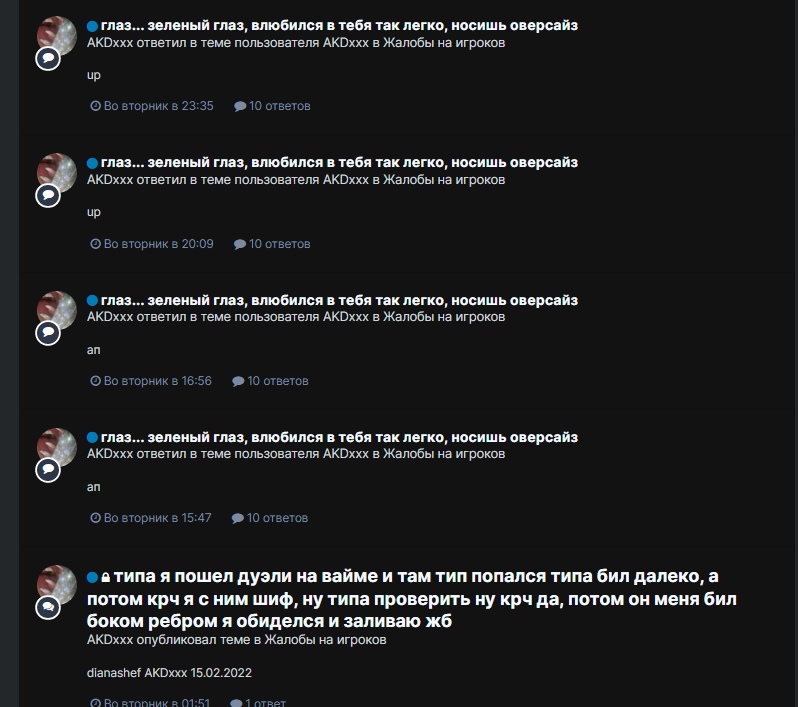Open the AKDxxx avatar on the 15:47 post
798x707 pixels.
[56, 447]
